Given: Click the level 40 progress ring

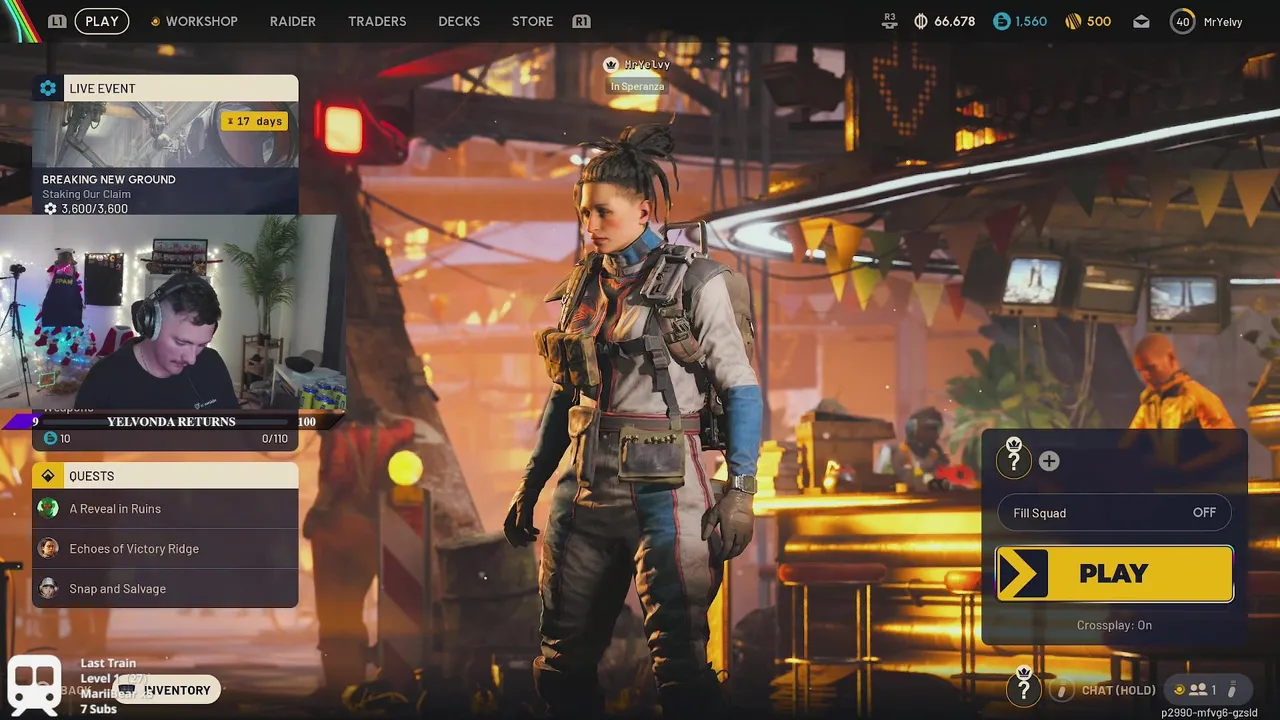Looking at the screenshot, I should click(1183, 21).
